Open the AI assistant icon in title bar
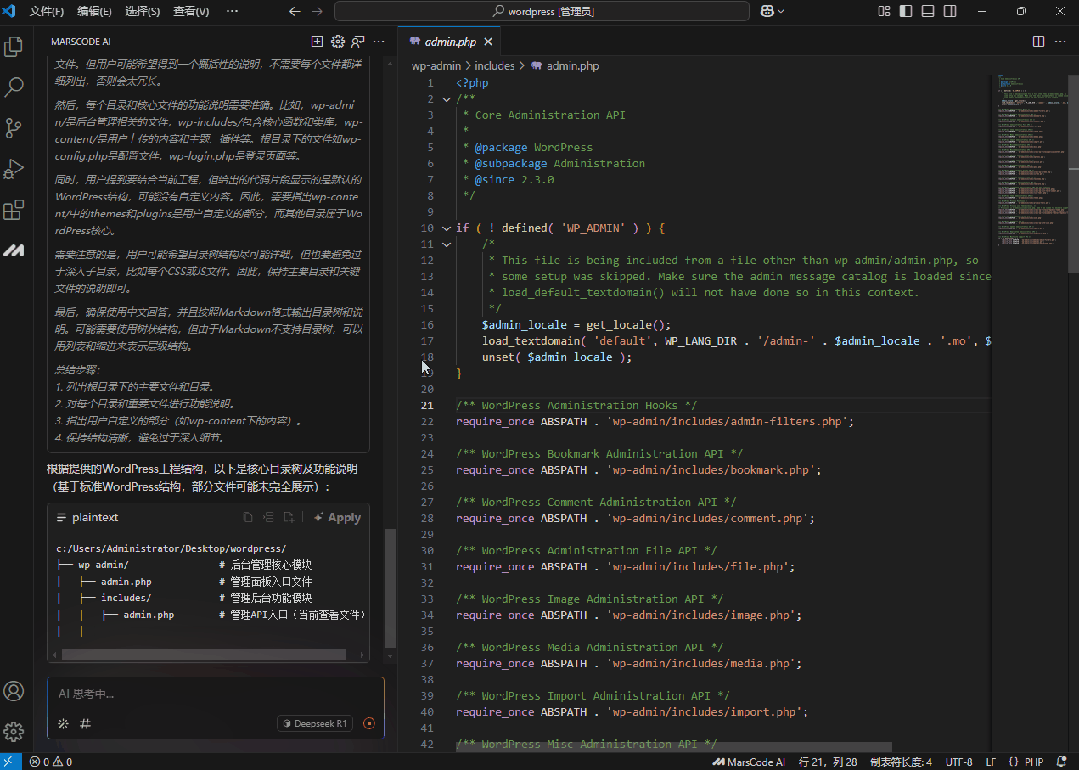 [767, 11]
